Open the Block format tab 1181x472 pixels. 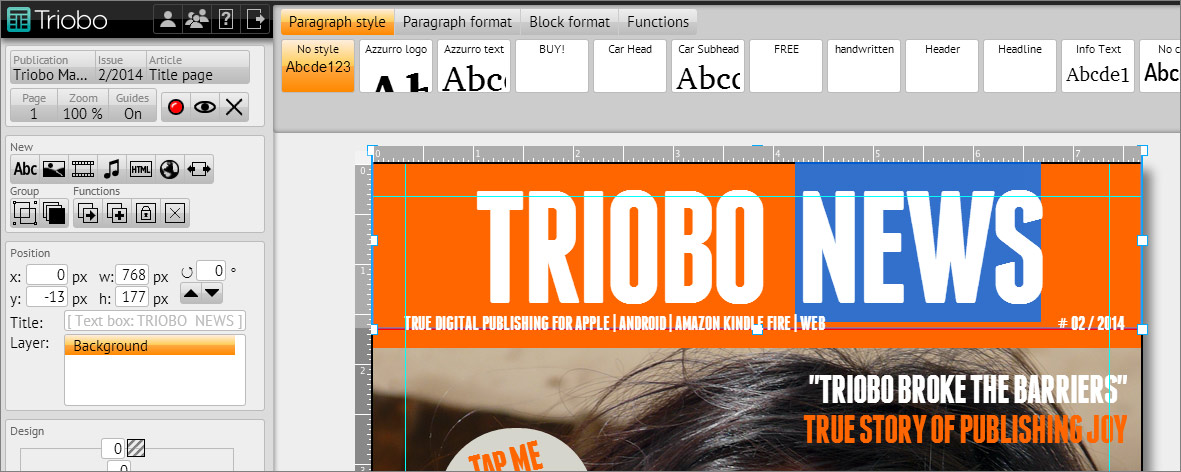click(570, 21)
